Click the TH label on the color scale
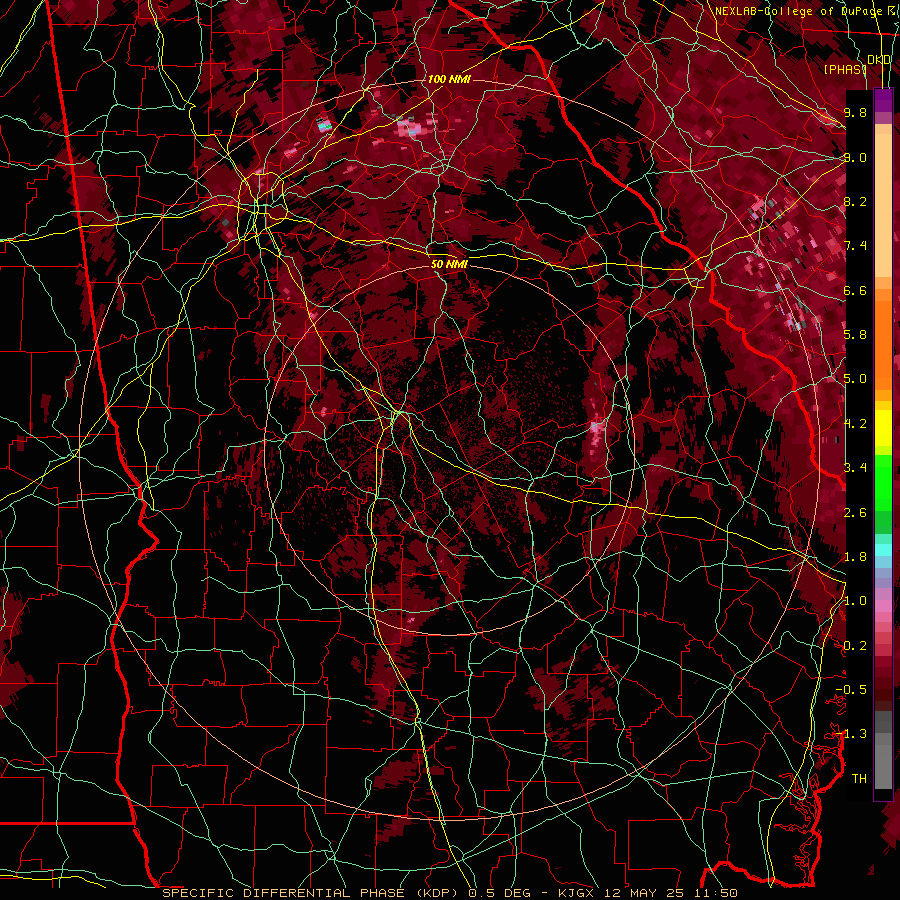Viewport: 900px width, 900px height. coord(859,779)
